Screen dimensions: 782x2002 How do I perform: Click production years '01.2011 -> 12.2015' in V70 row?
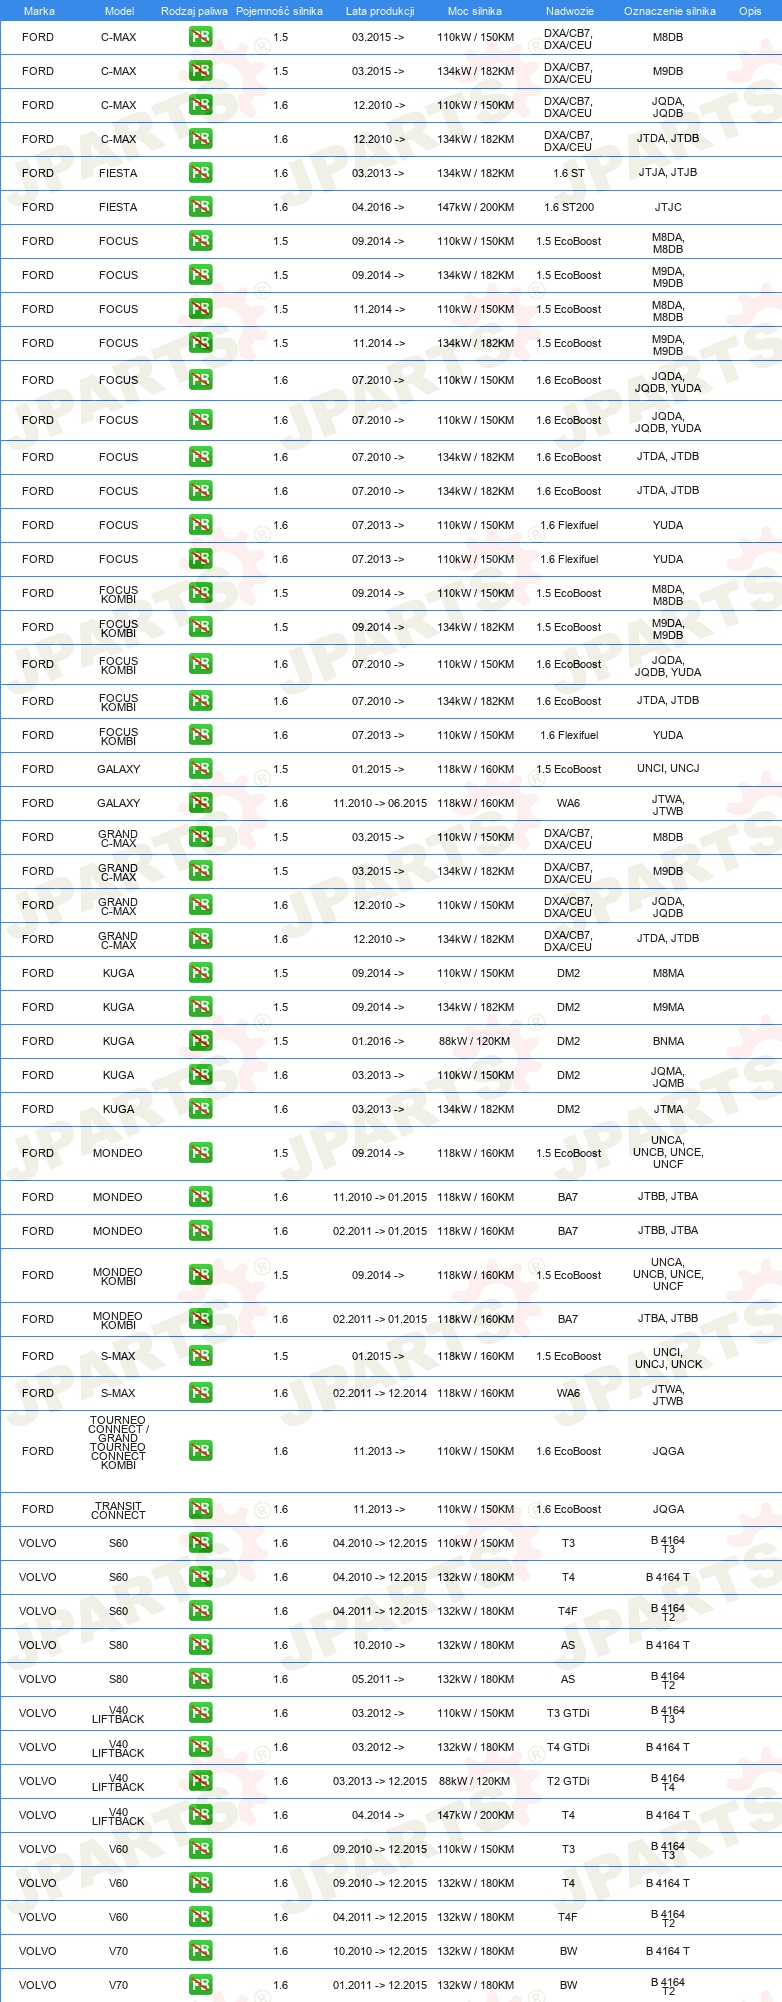point(380,1985)
